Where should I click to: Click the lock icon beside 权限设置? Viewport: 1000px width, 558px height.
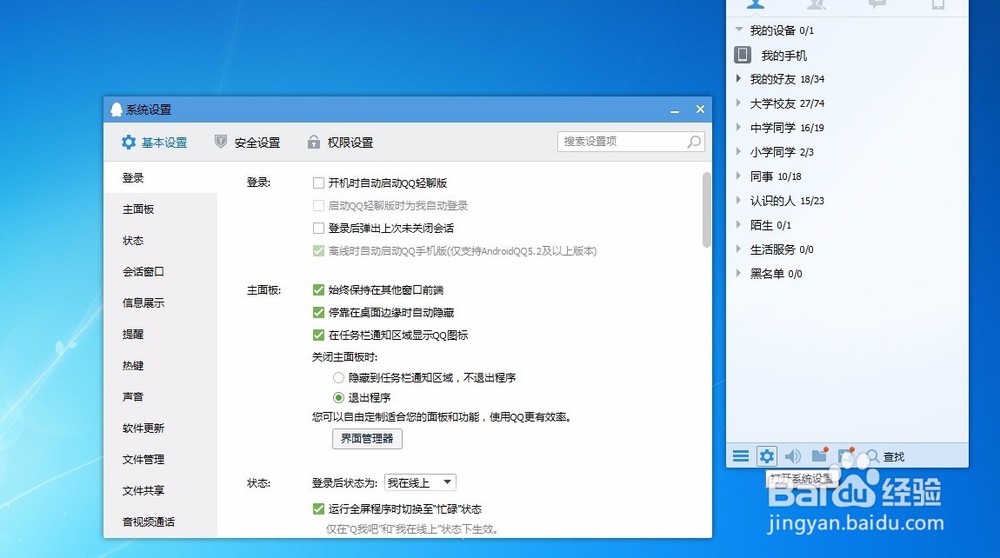313,142
